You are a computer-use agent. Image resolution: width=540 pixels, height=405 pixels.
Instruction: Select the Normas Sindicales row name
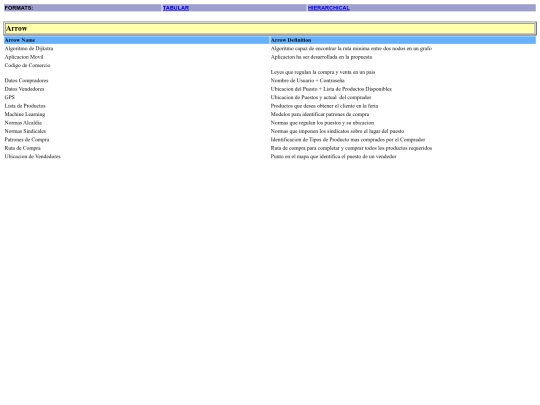25,131
